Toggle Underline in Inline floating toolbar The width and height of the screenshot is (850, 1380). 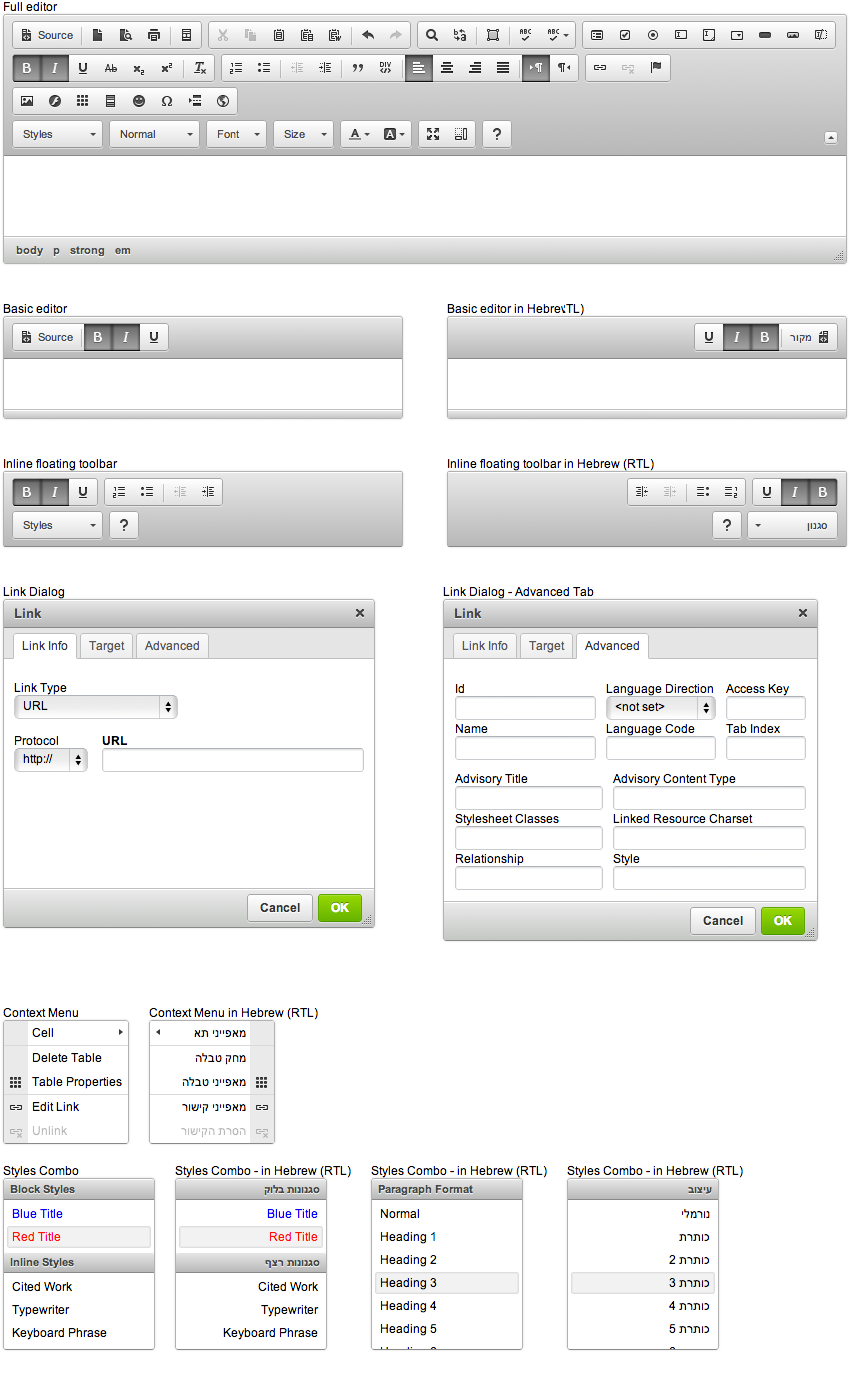click(x=83, y=492)
